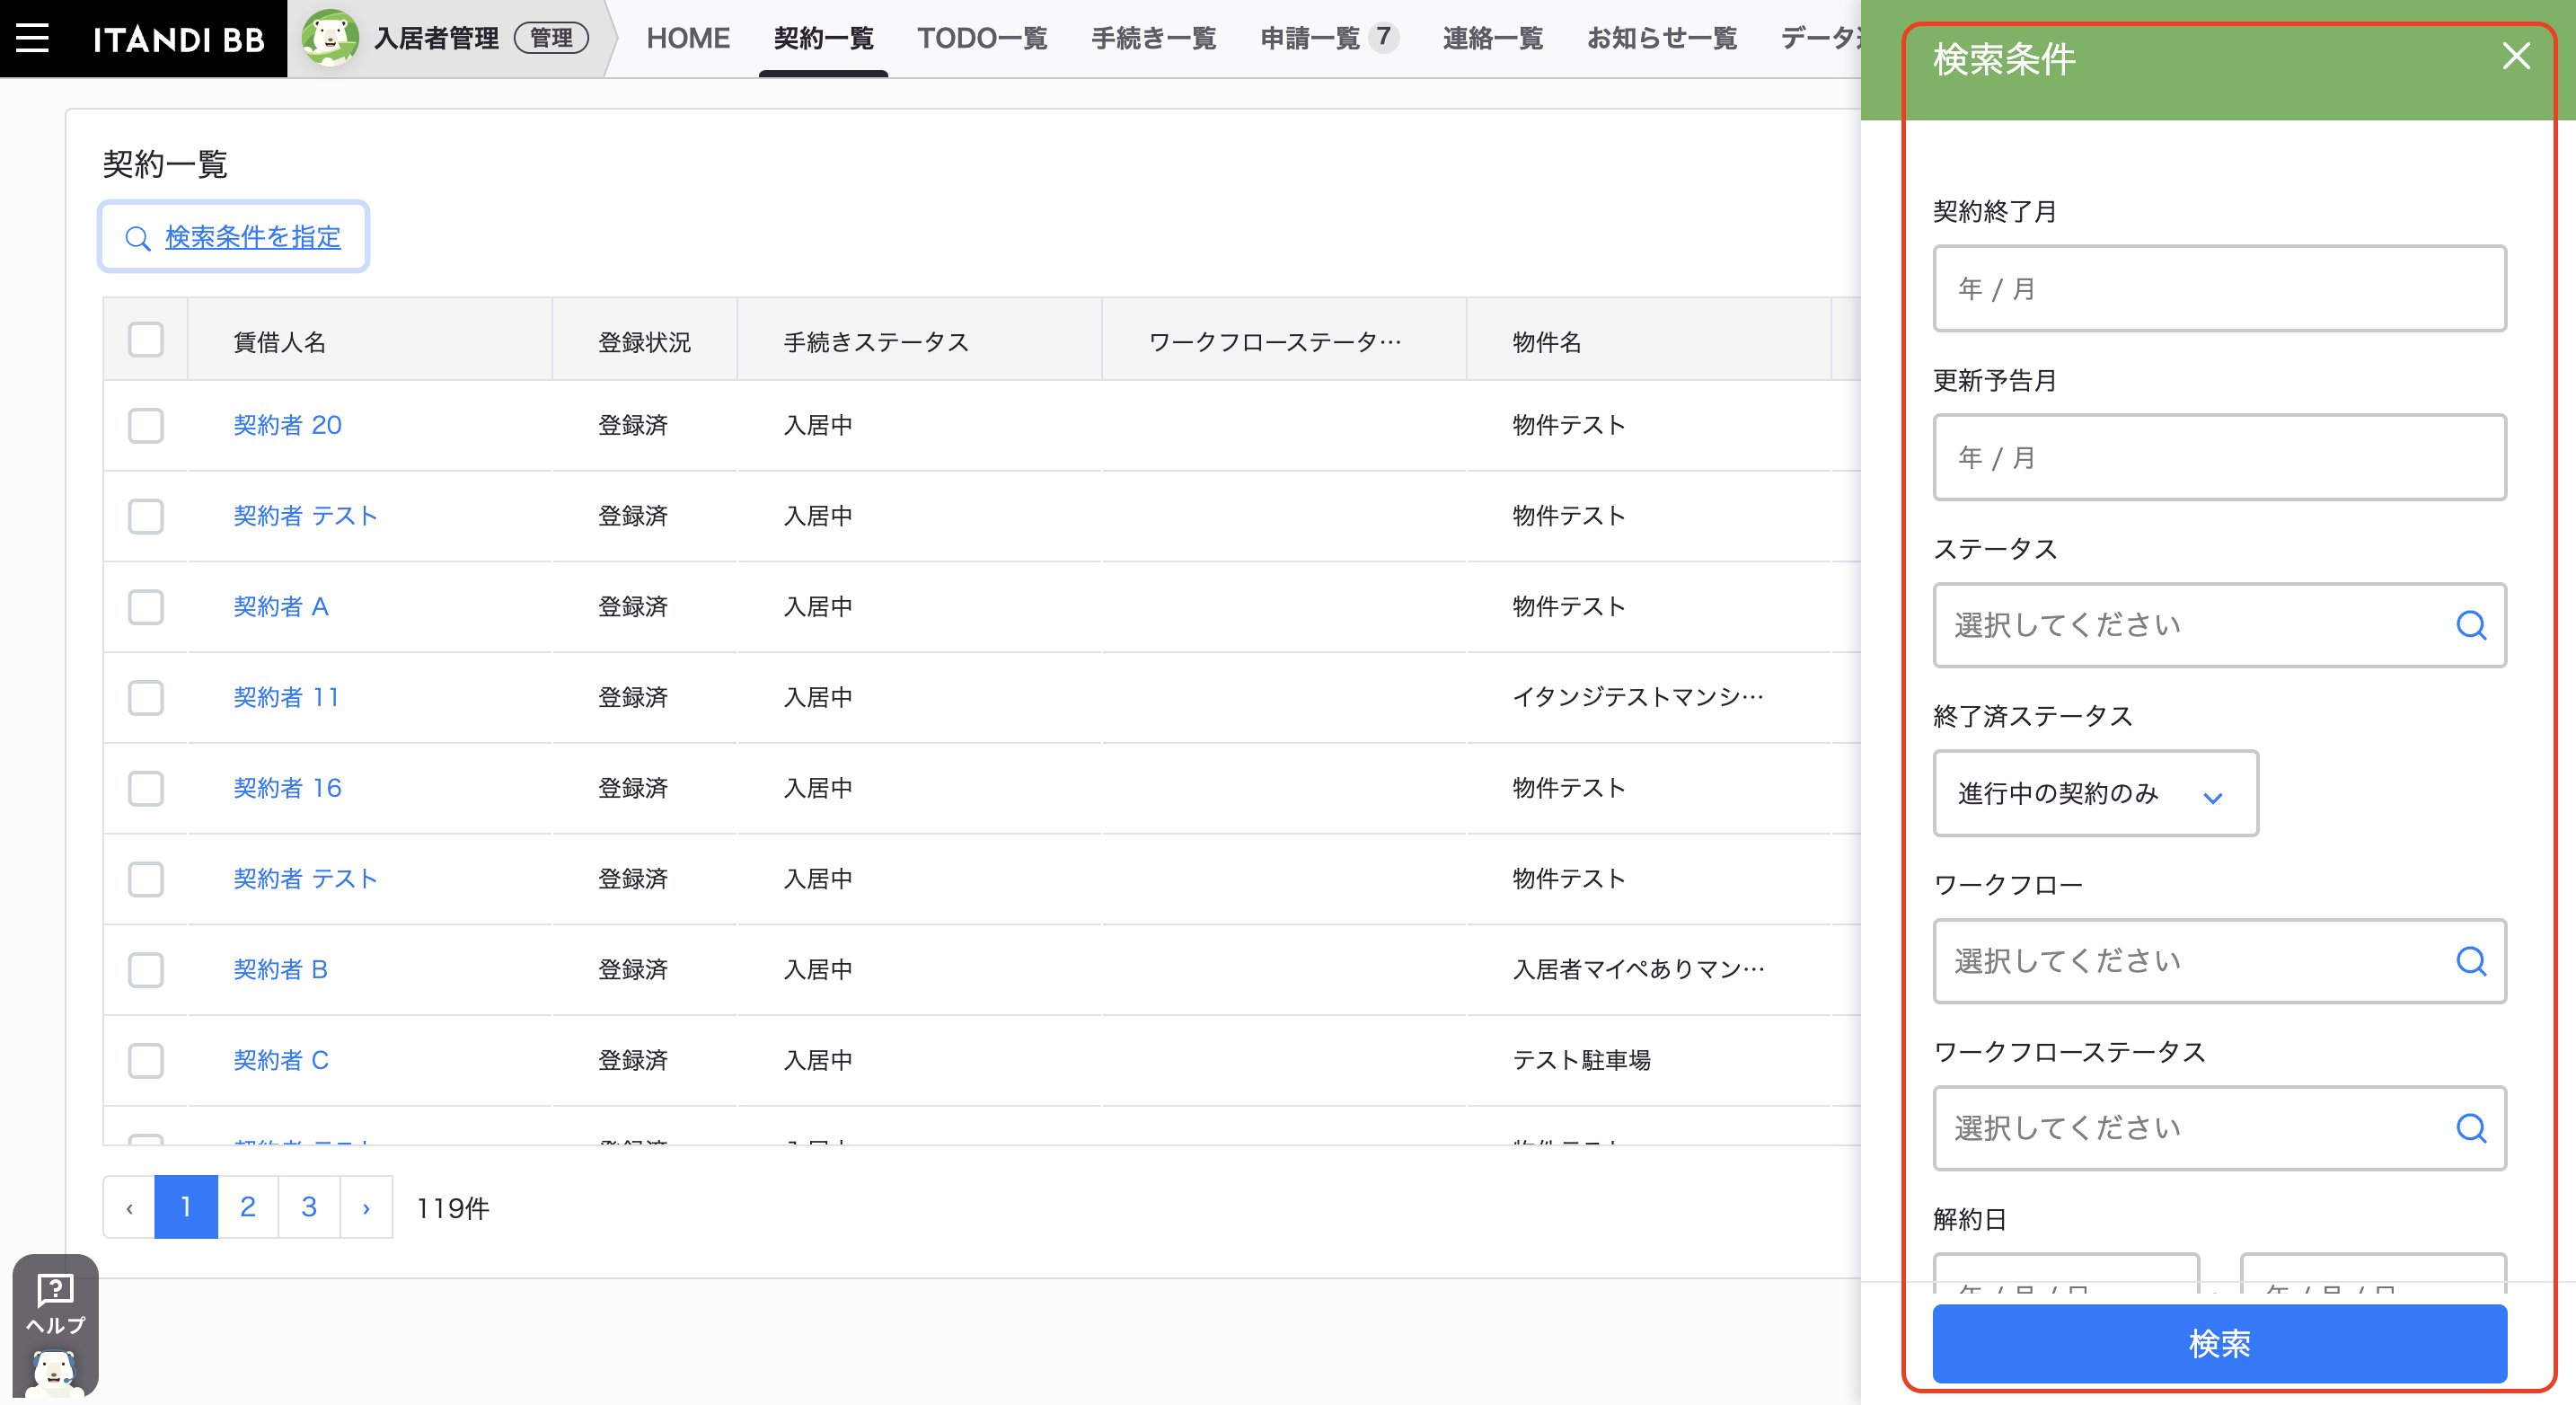Screen dimensions: 2576x1405
Task: Check the row for 契約者 20
Action: pyautogui.click(x=146, y=425)
